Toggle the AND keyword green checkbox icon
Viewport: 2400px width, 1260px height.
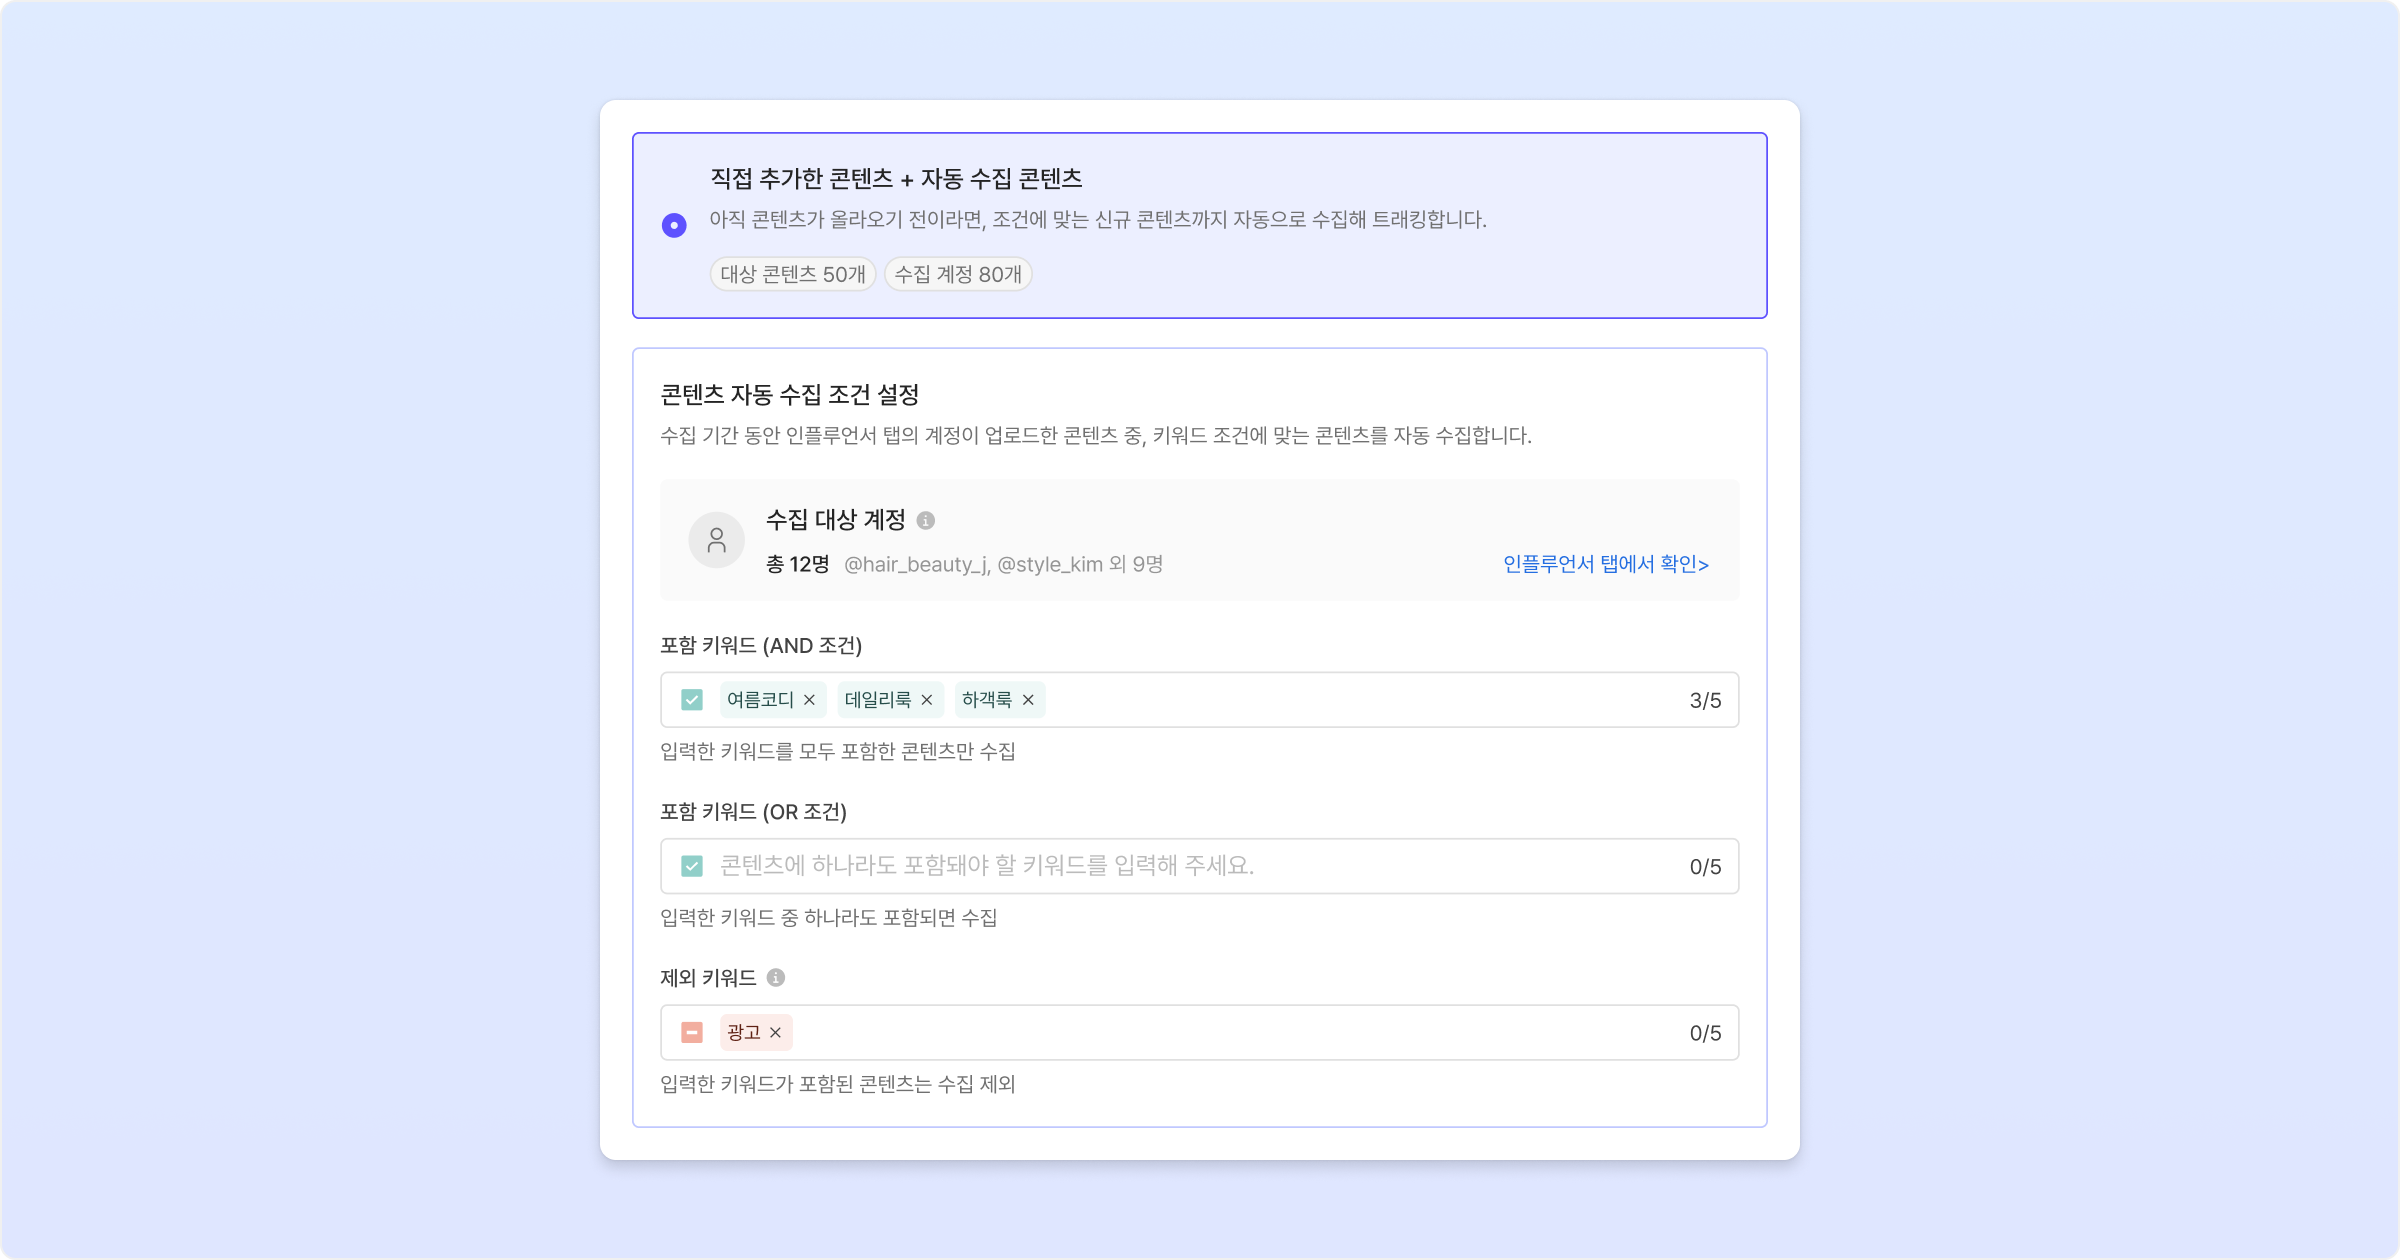pyautogui.click(x=692, y=700)
